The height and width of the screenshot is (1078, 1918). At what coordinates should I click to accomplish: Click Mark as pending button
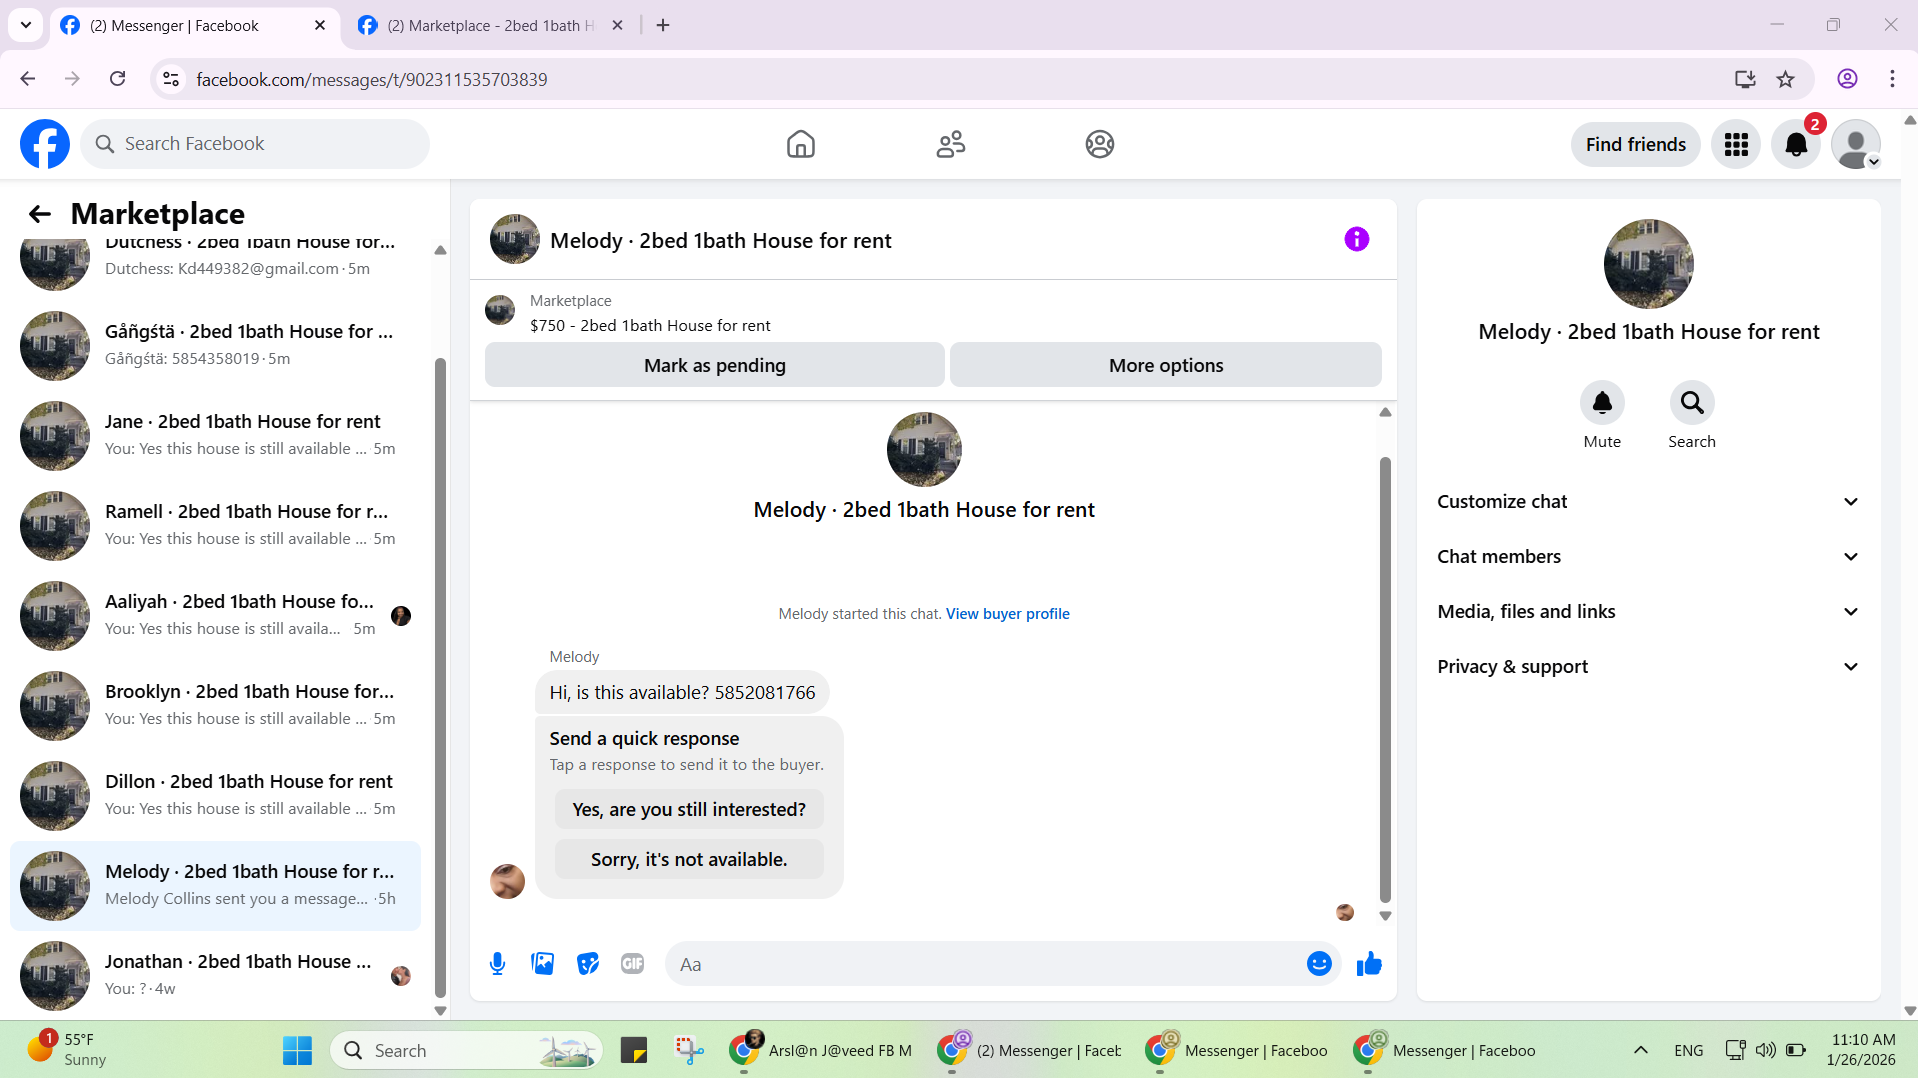(714, 366)
